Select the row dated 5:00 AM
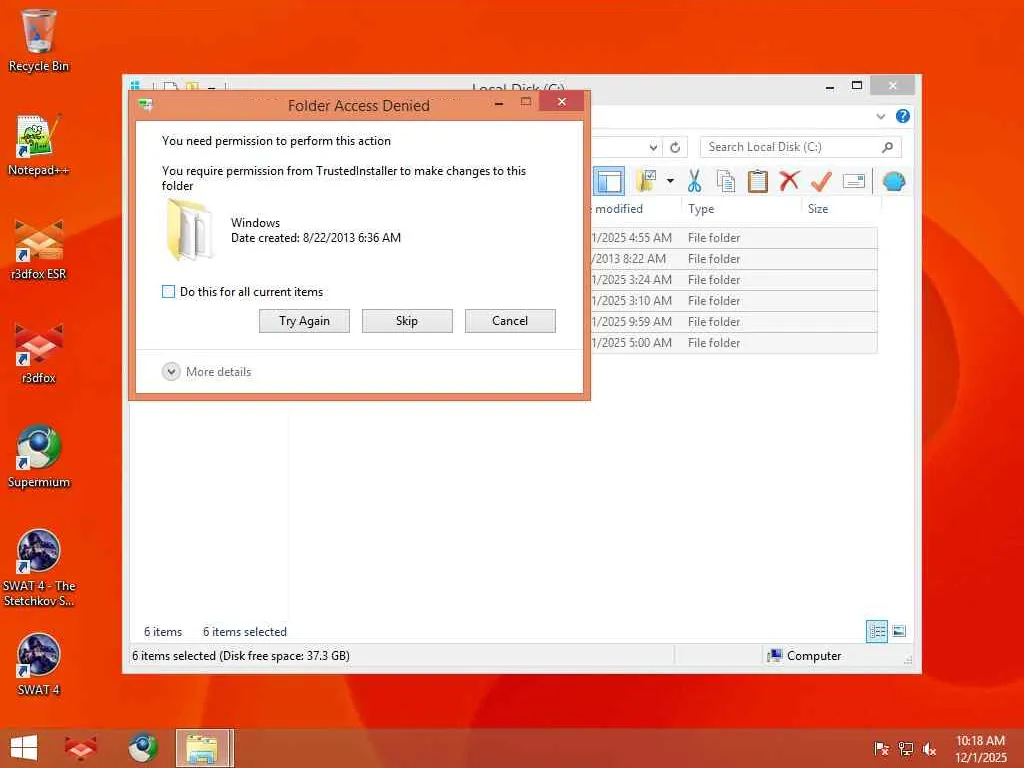This screenshot has width=1024, height=768. click(734, 342)
